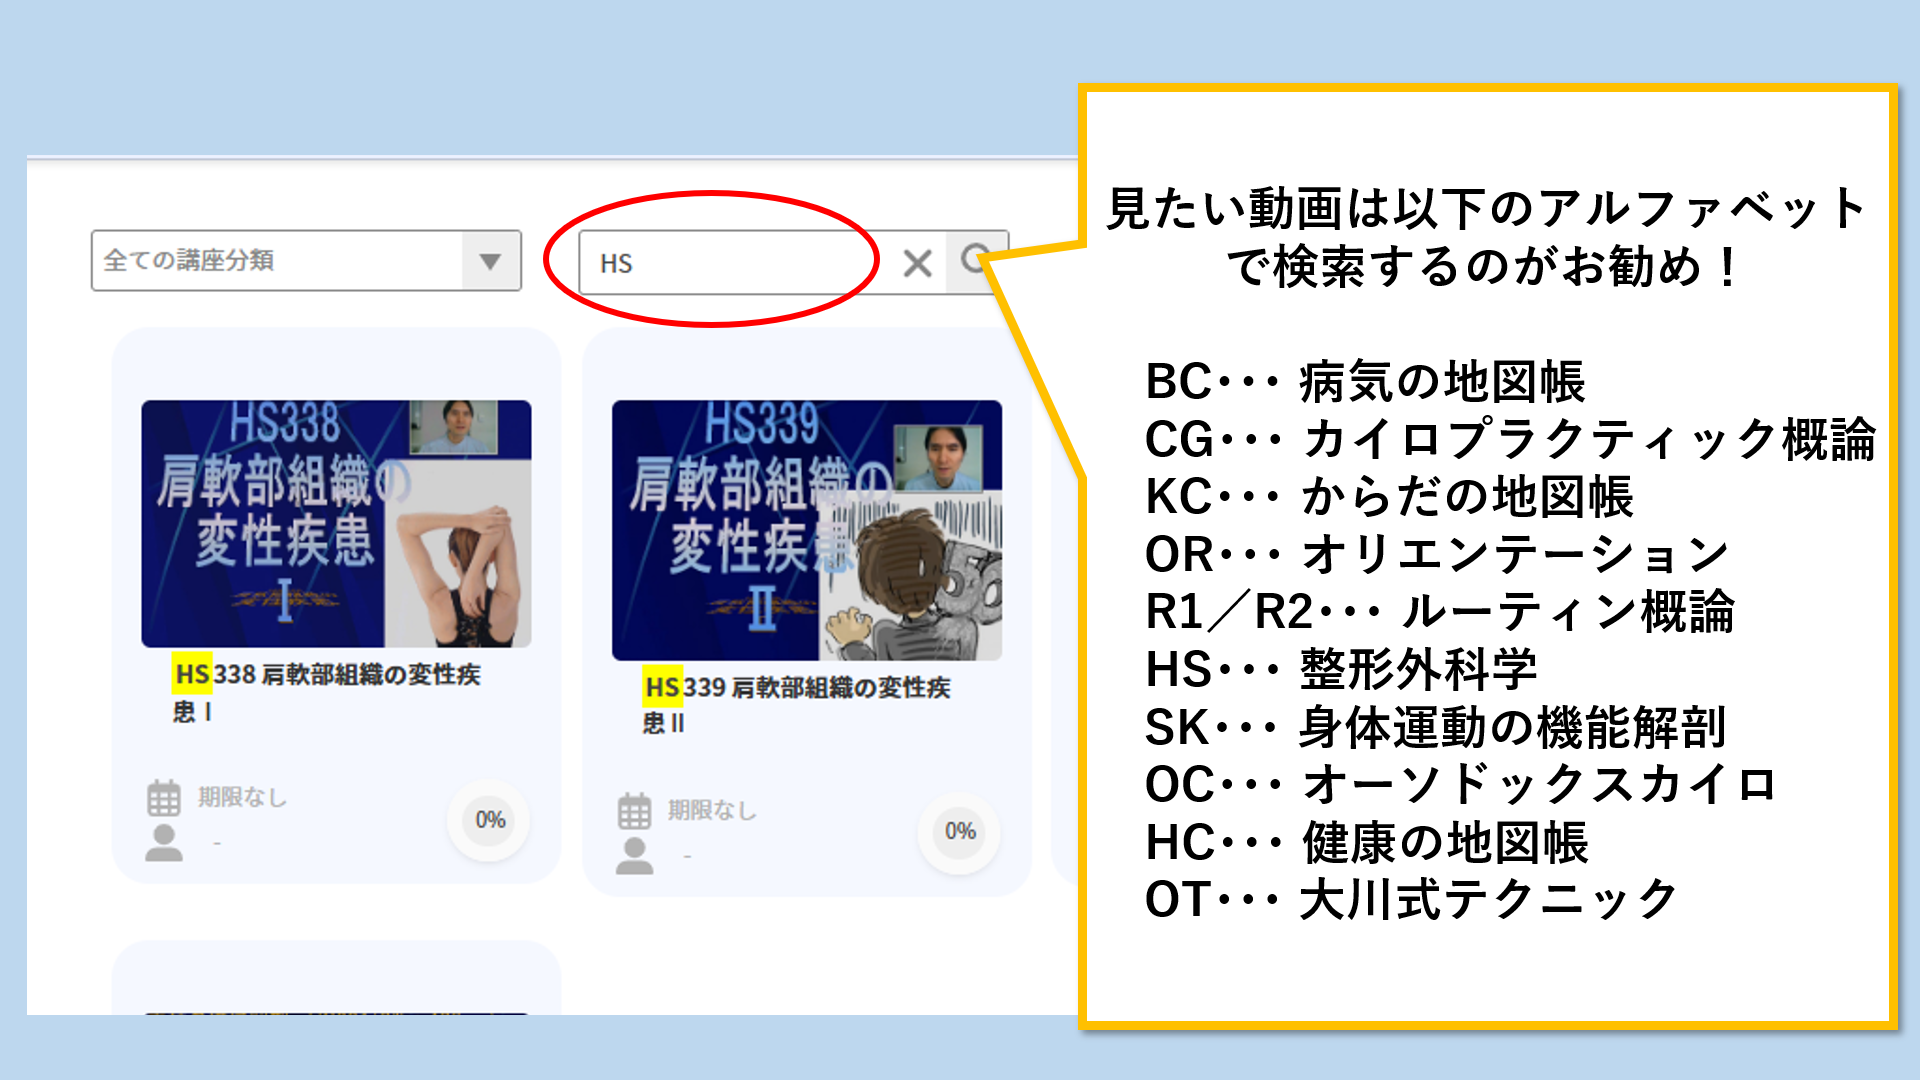Screen dimensions: 1920x1080
Task: Open the HS338 course thumbnail
Action: point(336,523)
